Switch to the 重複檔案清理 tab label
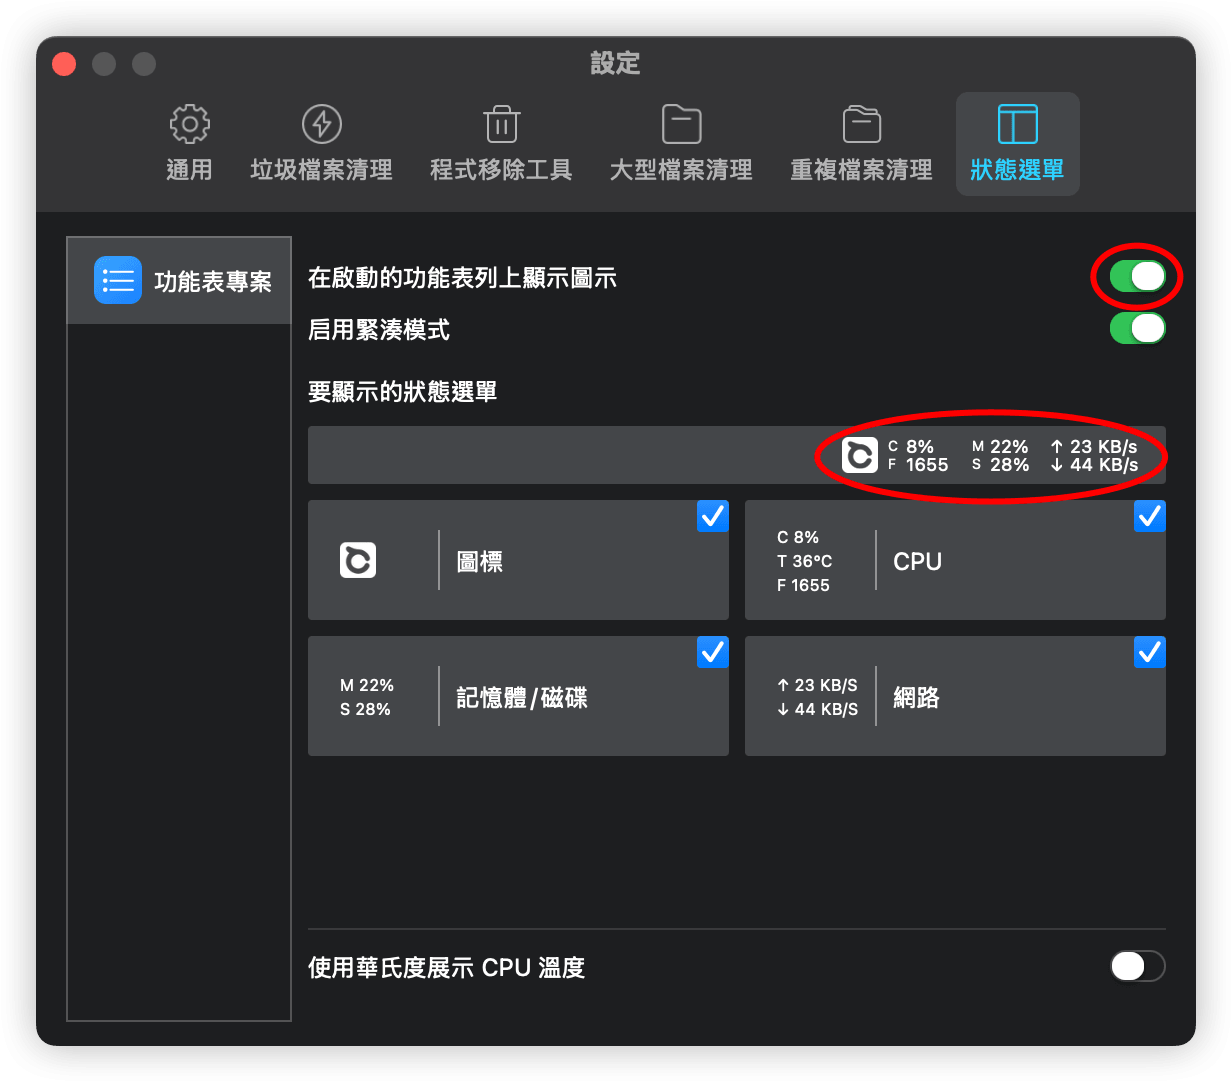The width and height of the screenshot is (1232, 1082). pyautogui.click(x=861, y=170)
